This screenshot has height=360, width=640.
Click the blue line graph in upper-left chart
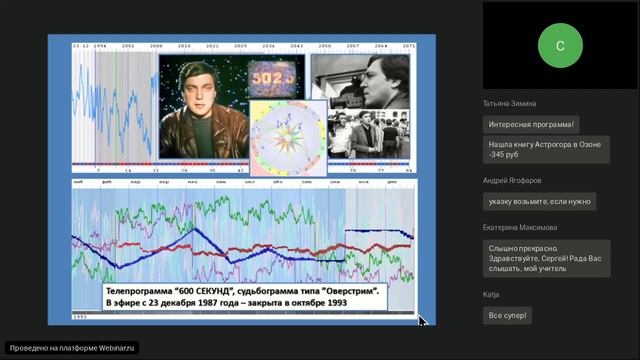click(x=115, y=109)
